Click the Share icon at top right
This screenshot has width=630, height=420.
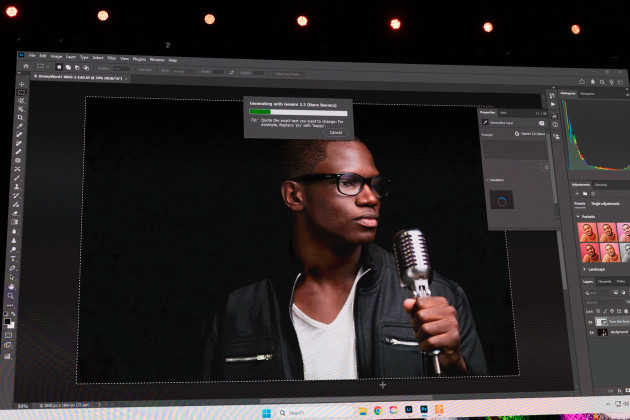click(x=582, y=81)
